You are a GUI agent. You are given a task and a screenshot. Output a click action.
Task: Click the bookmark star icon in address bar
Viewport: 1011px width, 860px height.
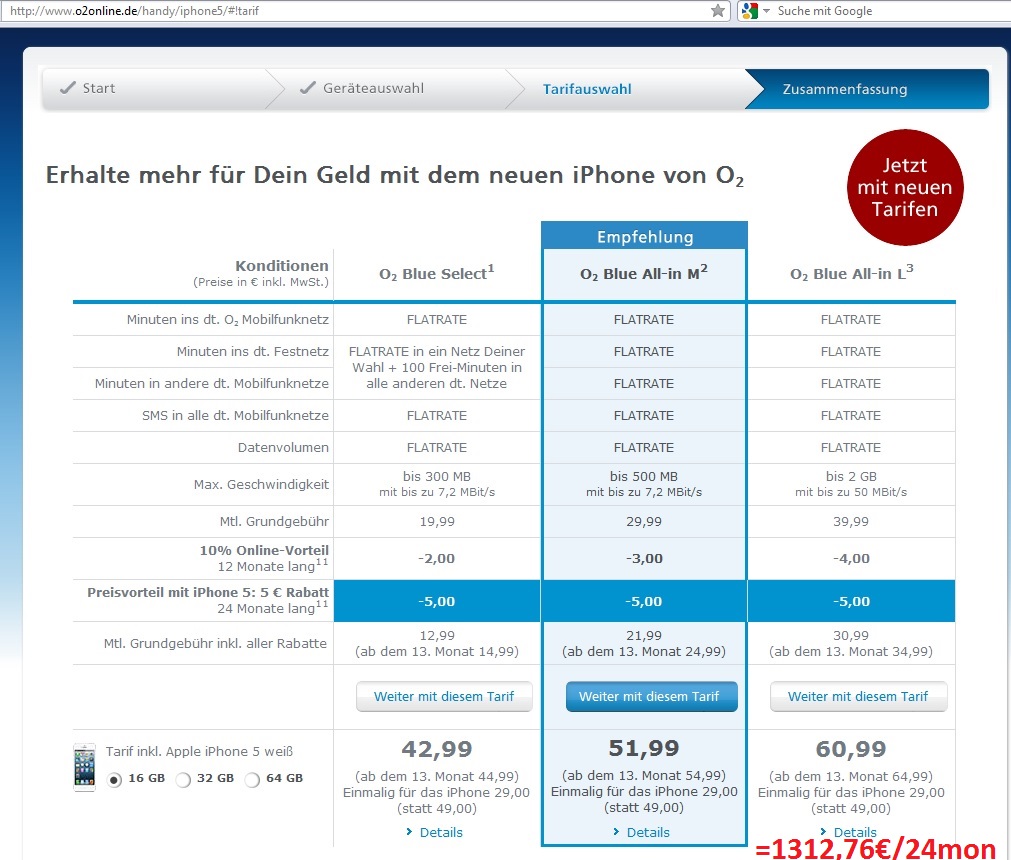718,10
